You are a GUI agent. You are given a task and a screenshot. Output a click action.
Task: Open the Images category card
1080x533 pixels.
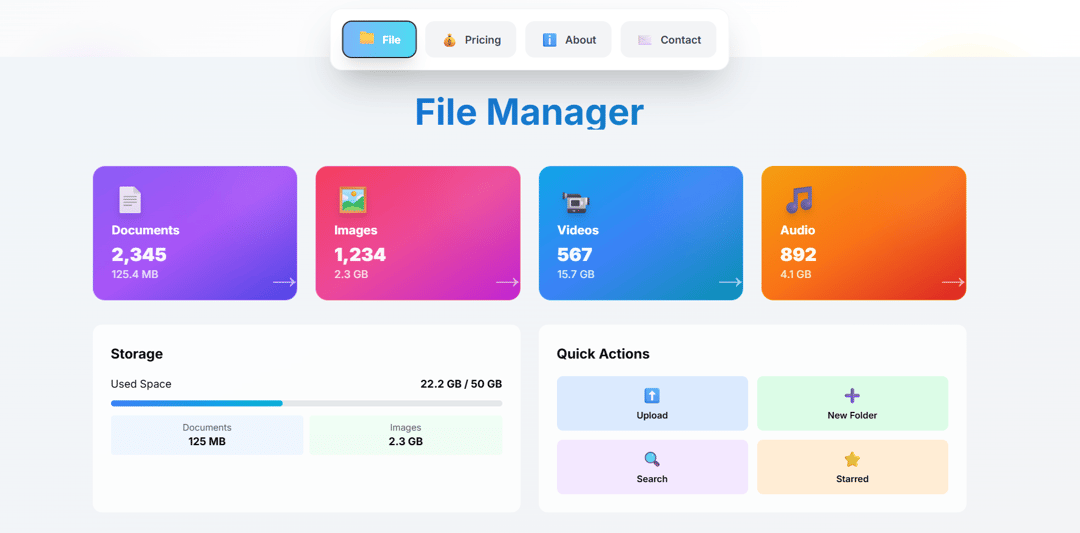418,233
